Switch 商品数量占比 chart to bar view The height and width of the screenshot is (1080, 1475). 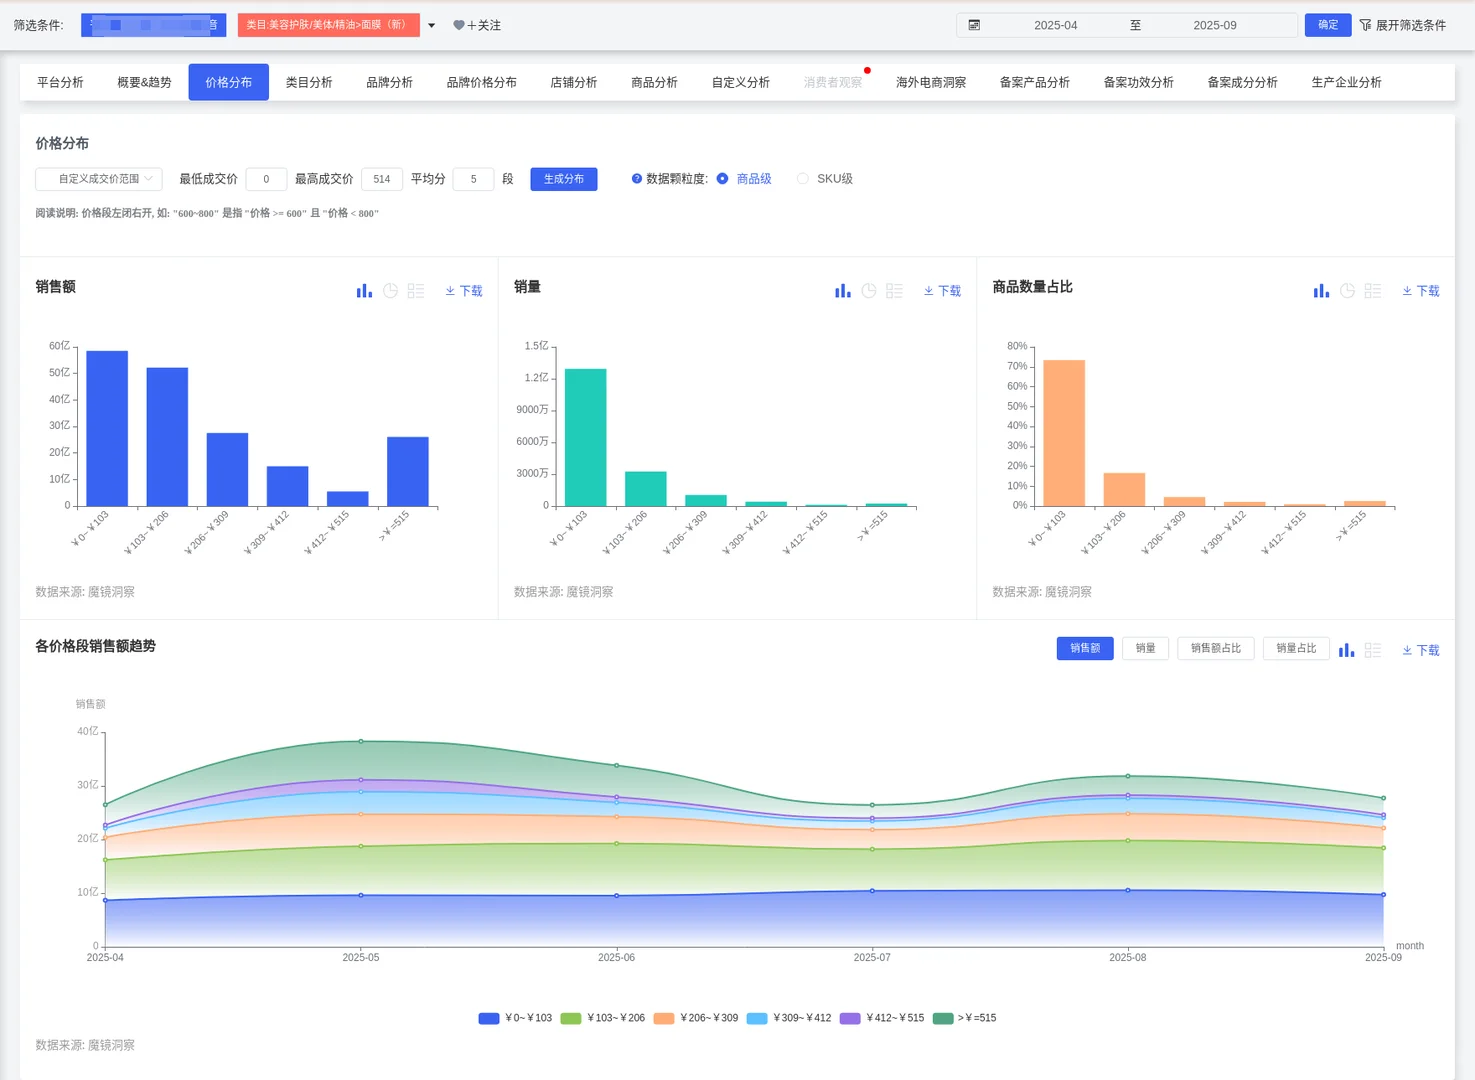pyautogui.click(x=1321, y=291)
